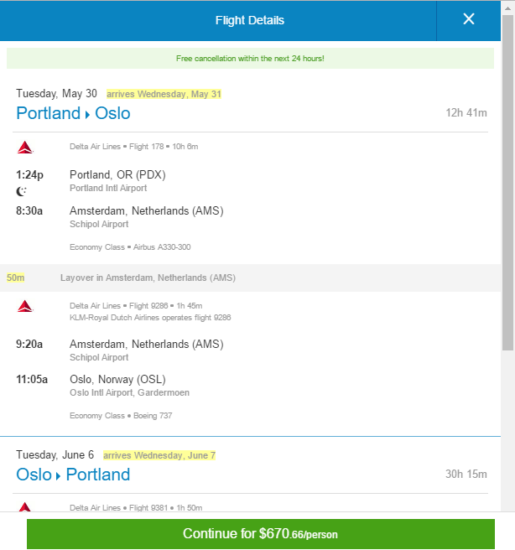Click the Portland to Oslo heading
This screenshot has height=550, width=515.
(x=73, y=113)
